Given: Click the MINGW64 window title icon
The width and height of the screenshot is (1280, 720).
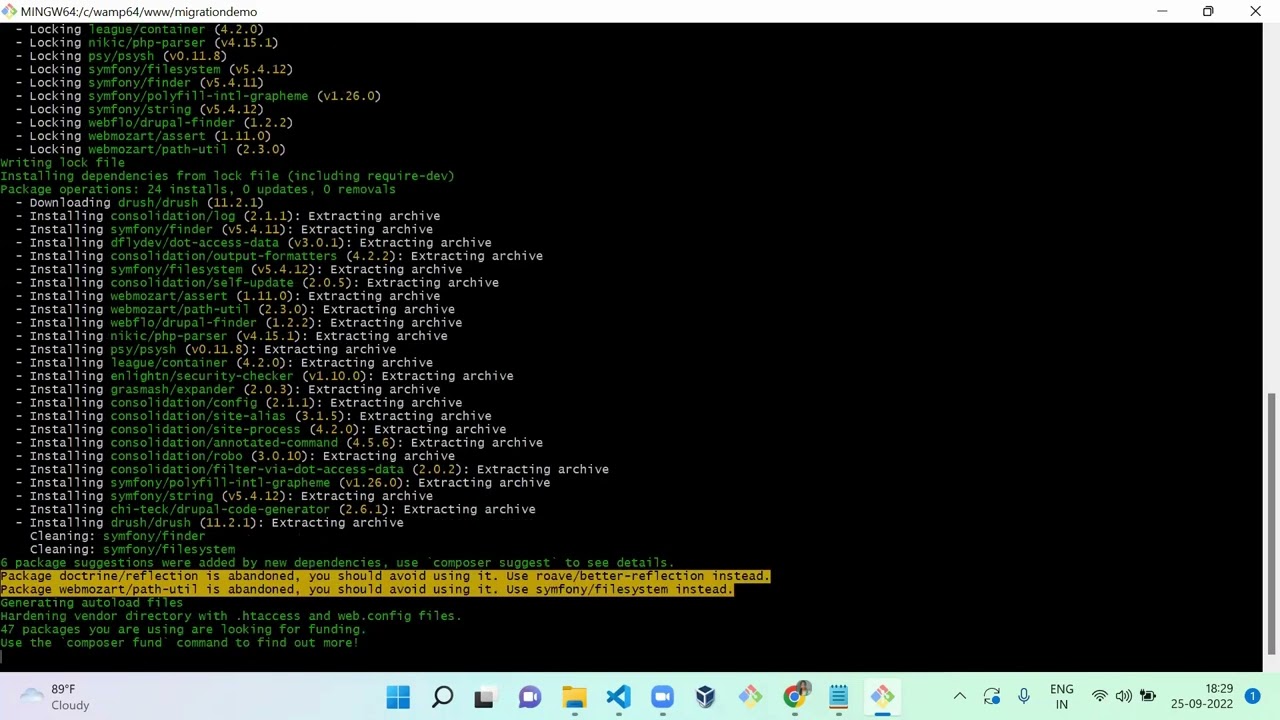Looking at the screenshot, I should (10, 11).
